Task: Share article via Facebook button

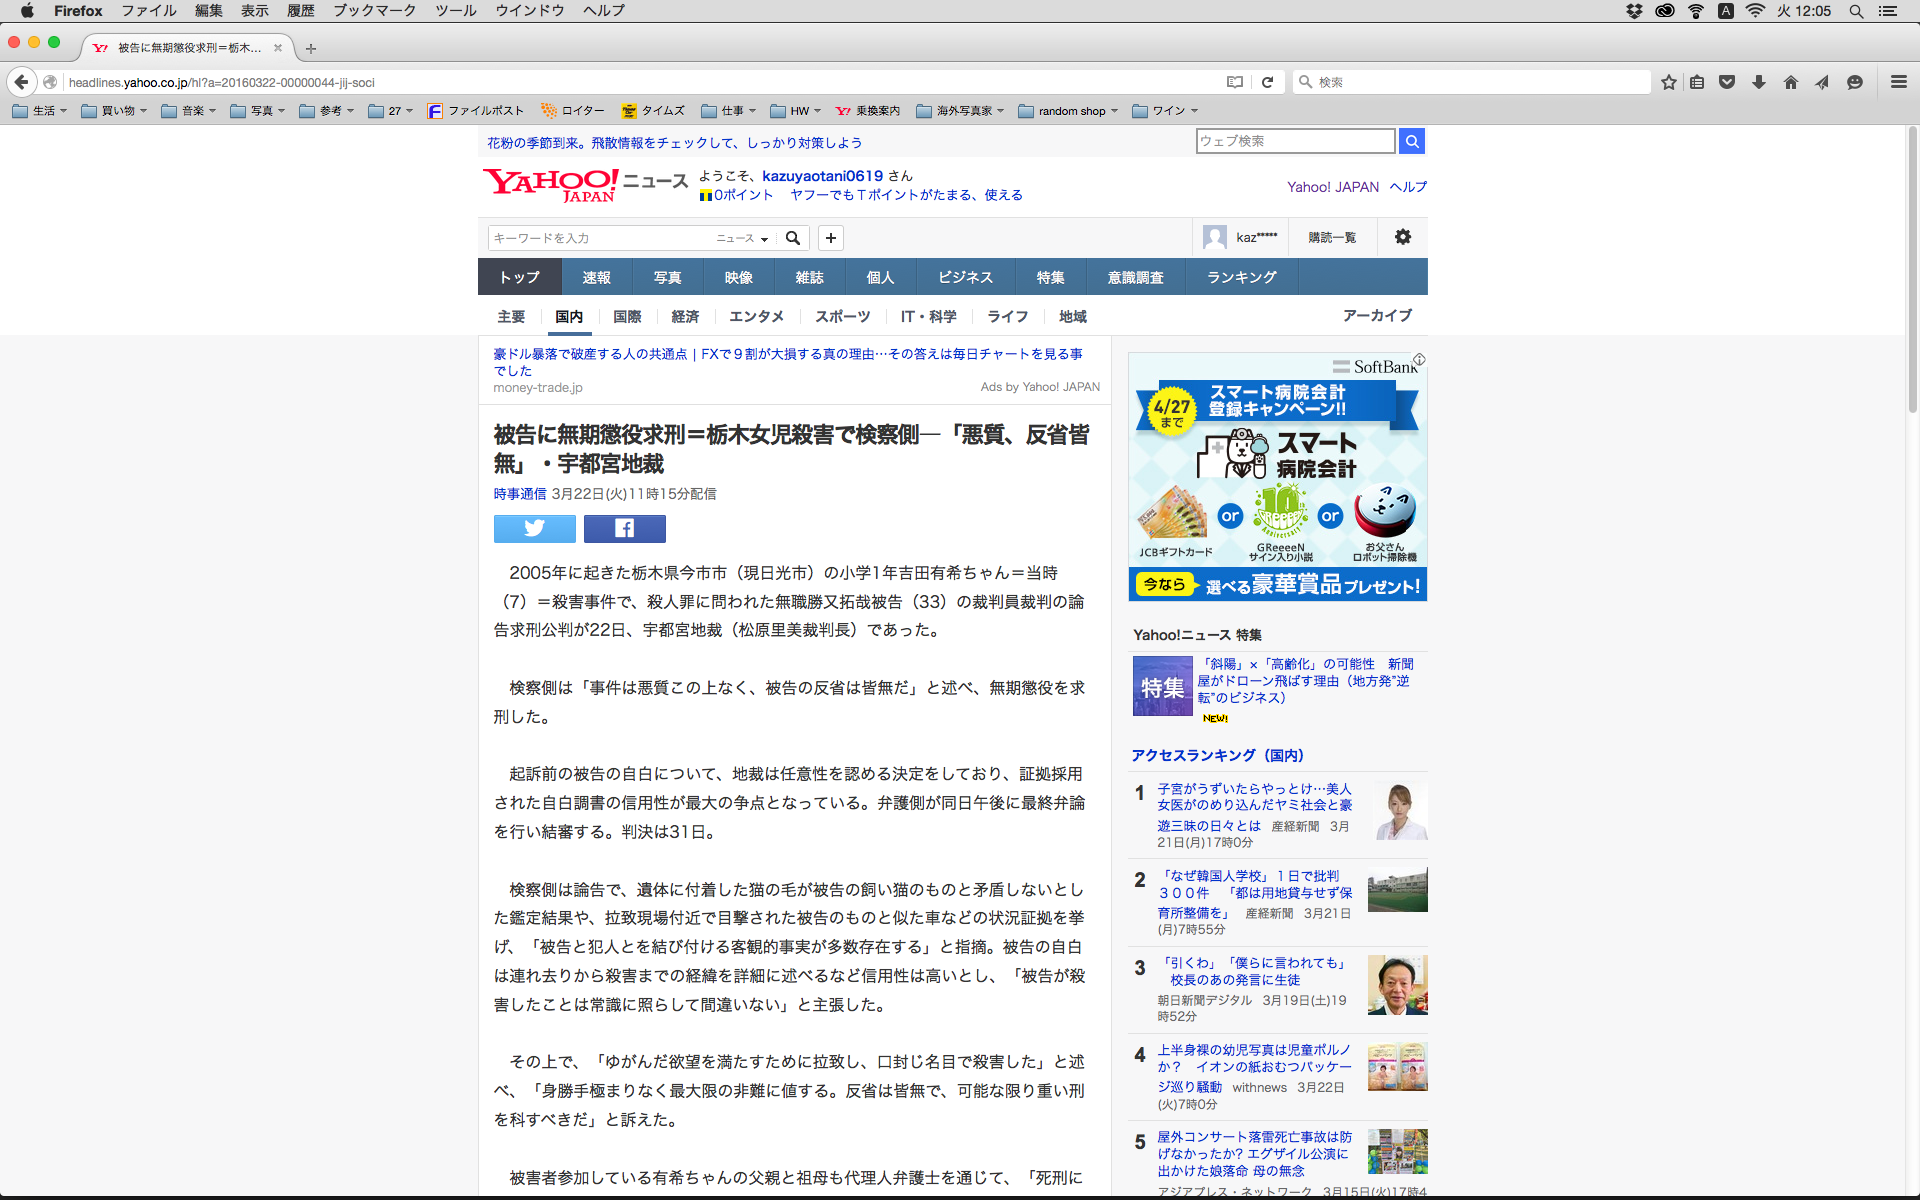Action: tap(624, 528)
